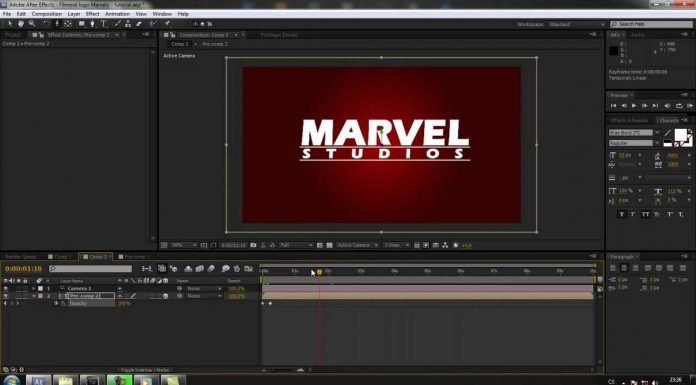Select the Horizontal Type tool
Screen dimensions: 696x385
tap(103, 24)
